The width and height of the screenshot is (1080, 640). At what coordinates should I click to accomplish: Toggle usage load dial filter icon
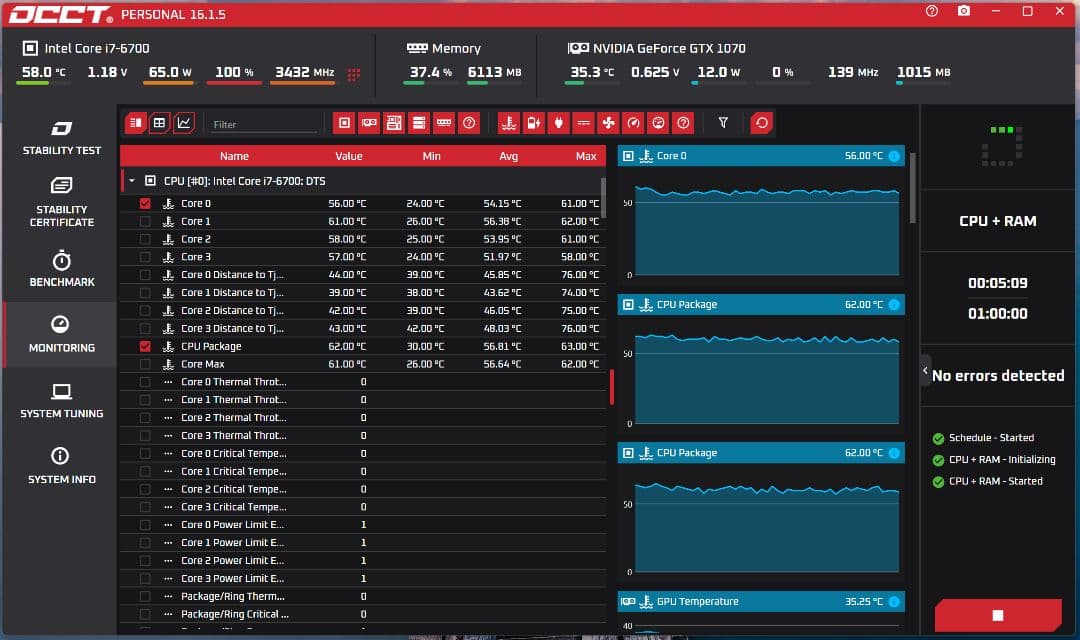[x=658, y=123]
